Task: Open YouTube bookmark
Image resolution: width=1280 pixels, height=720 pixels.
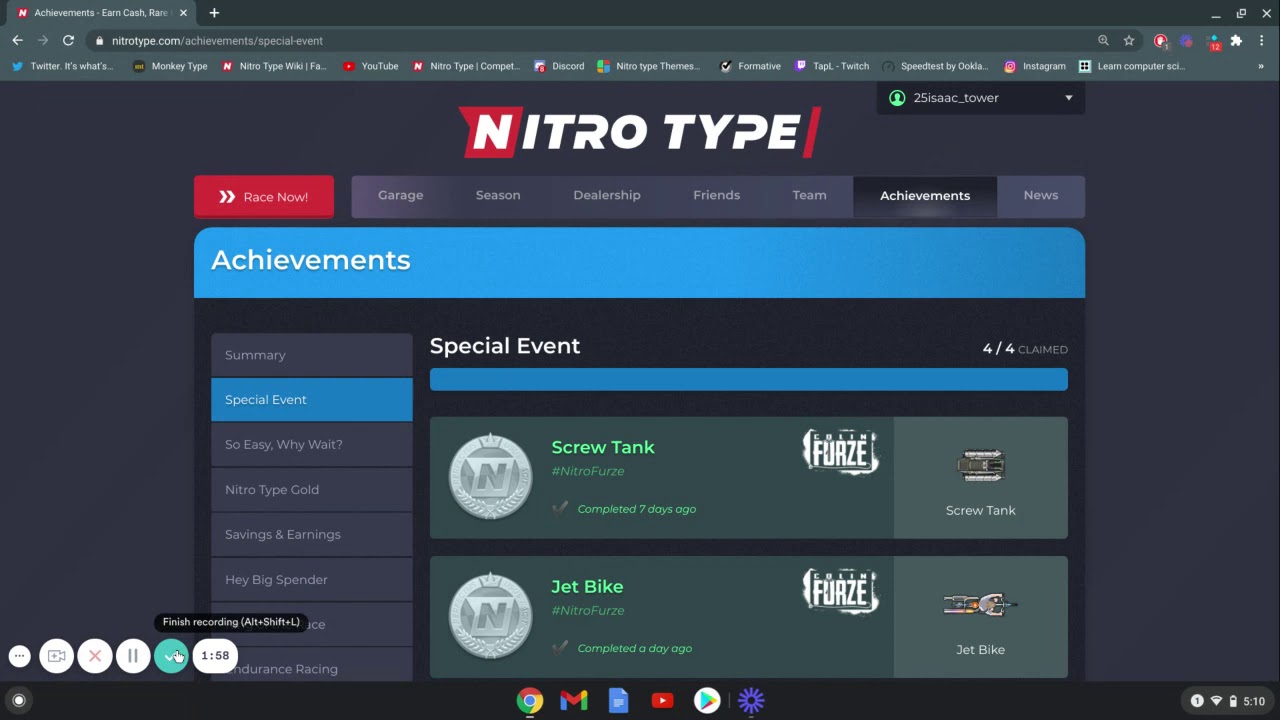Action: tap(370, 66)
